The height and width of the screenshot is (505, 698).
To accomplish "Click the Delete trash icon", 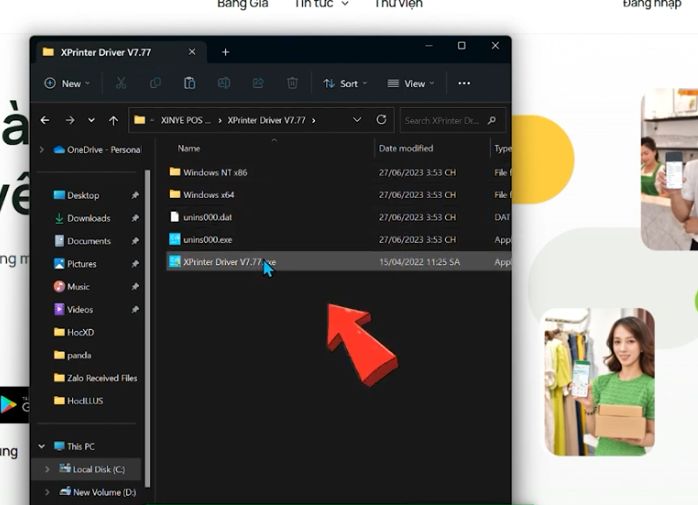I will pos(292,84).
